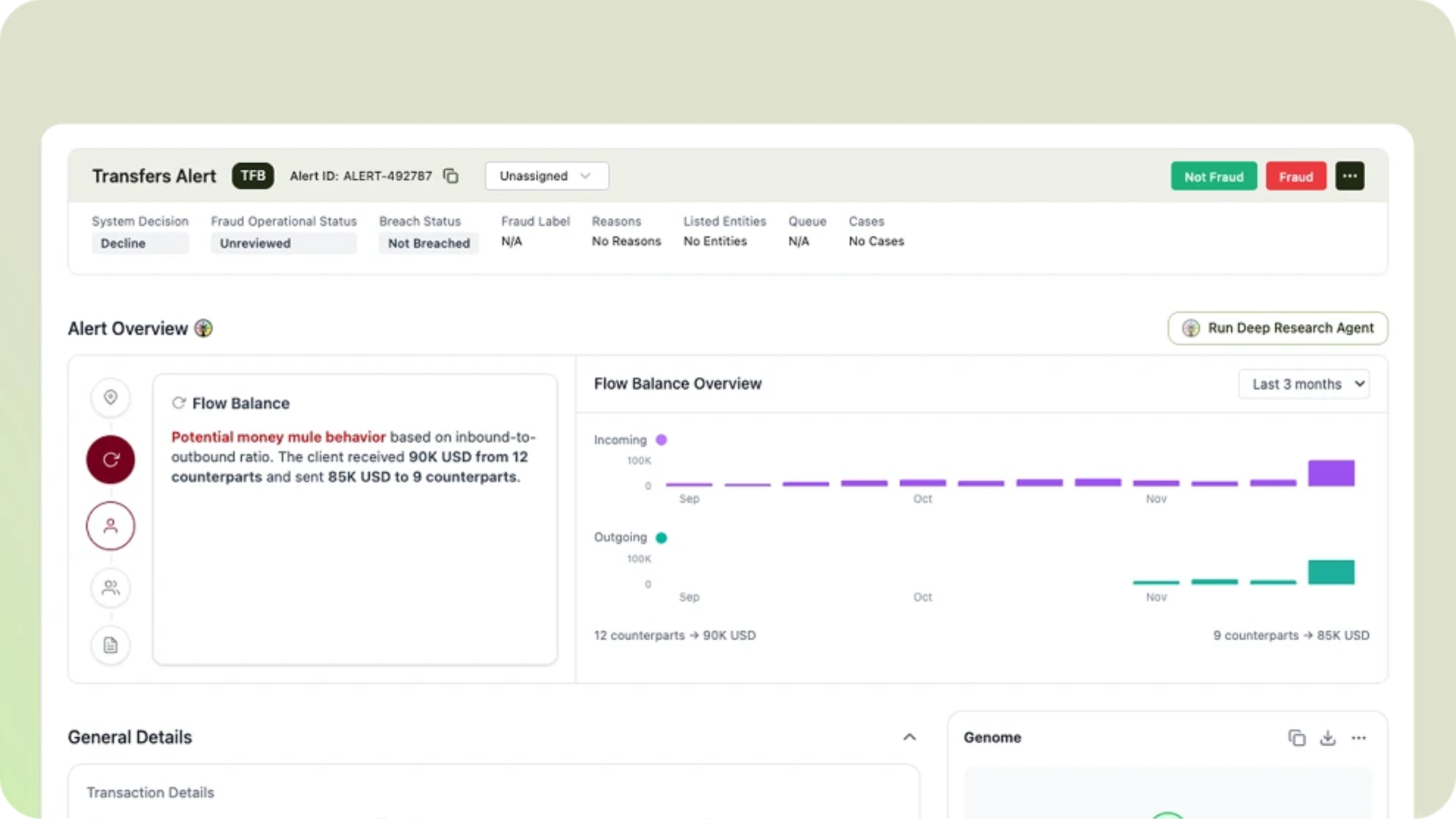Collapse the General Details section
Screen dimensions: 1456x819
909,737
